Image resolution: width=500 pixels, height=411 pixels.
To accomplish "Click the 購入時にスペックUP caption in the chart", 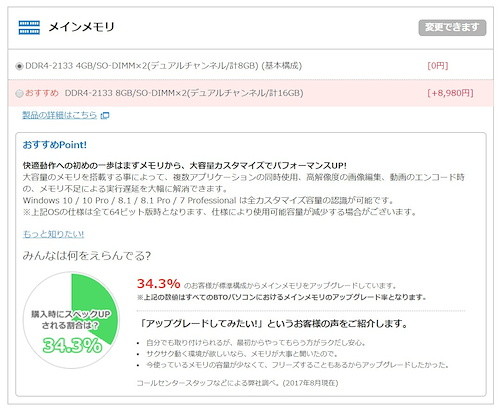I will 71,314.
